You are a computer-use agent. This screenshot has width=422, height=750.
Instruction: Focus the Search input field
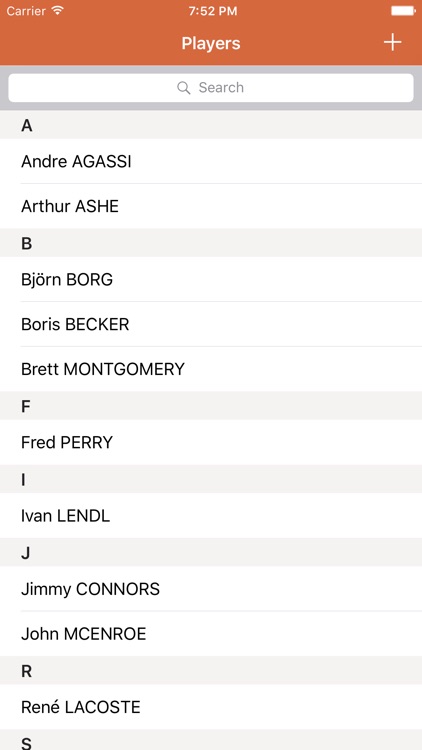211,88
